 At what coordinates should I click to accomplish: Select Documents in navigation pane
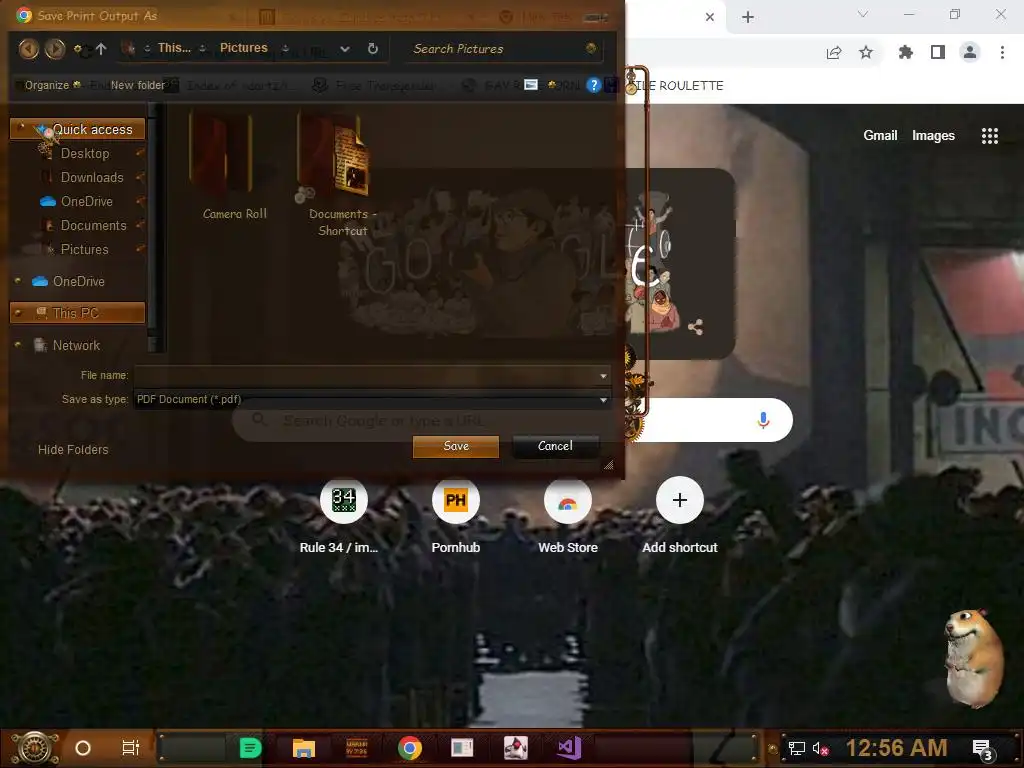pyautogui.click(x=93, y=225)
